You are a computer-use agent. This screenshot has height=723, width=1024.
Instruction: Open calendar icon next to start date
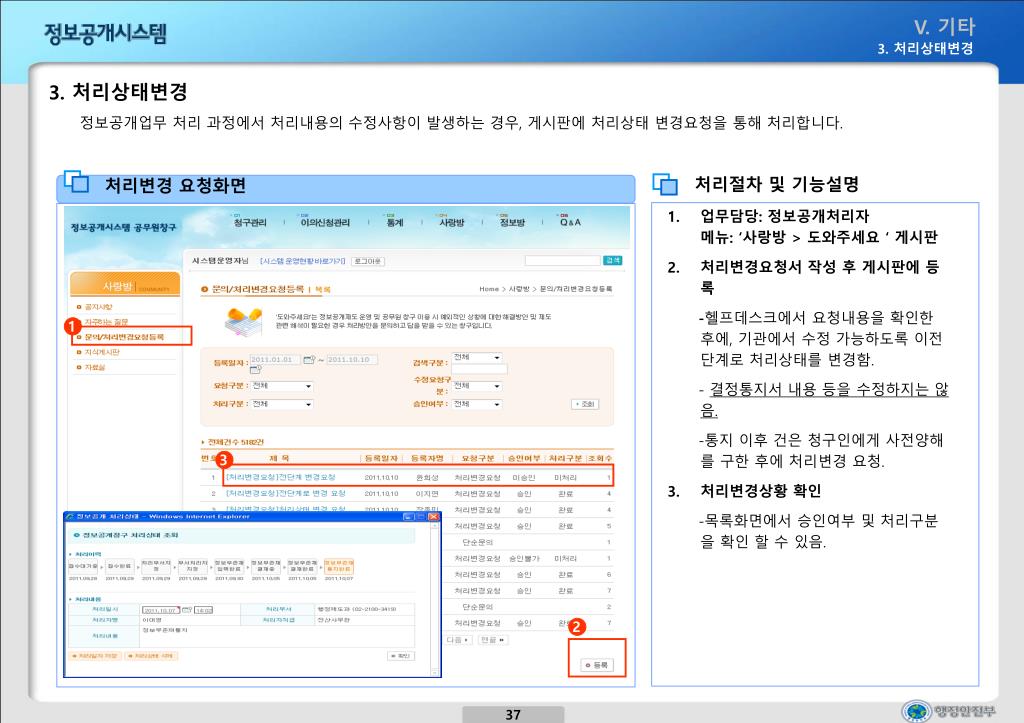click(309, 359)
